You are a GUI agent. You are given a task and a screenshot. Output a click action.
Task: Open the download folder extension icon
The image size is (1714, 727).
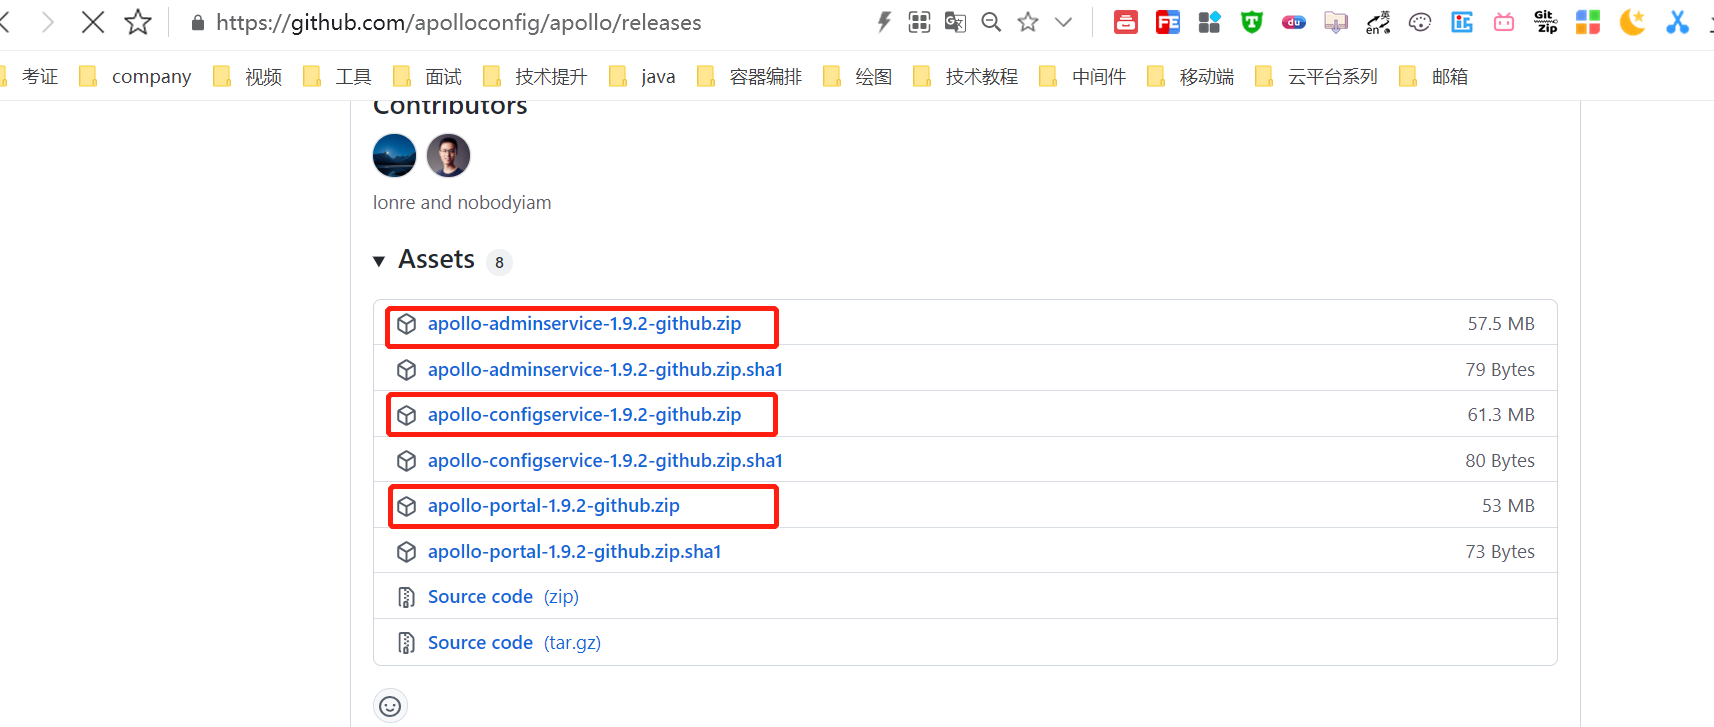click(1336, 22)
